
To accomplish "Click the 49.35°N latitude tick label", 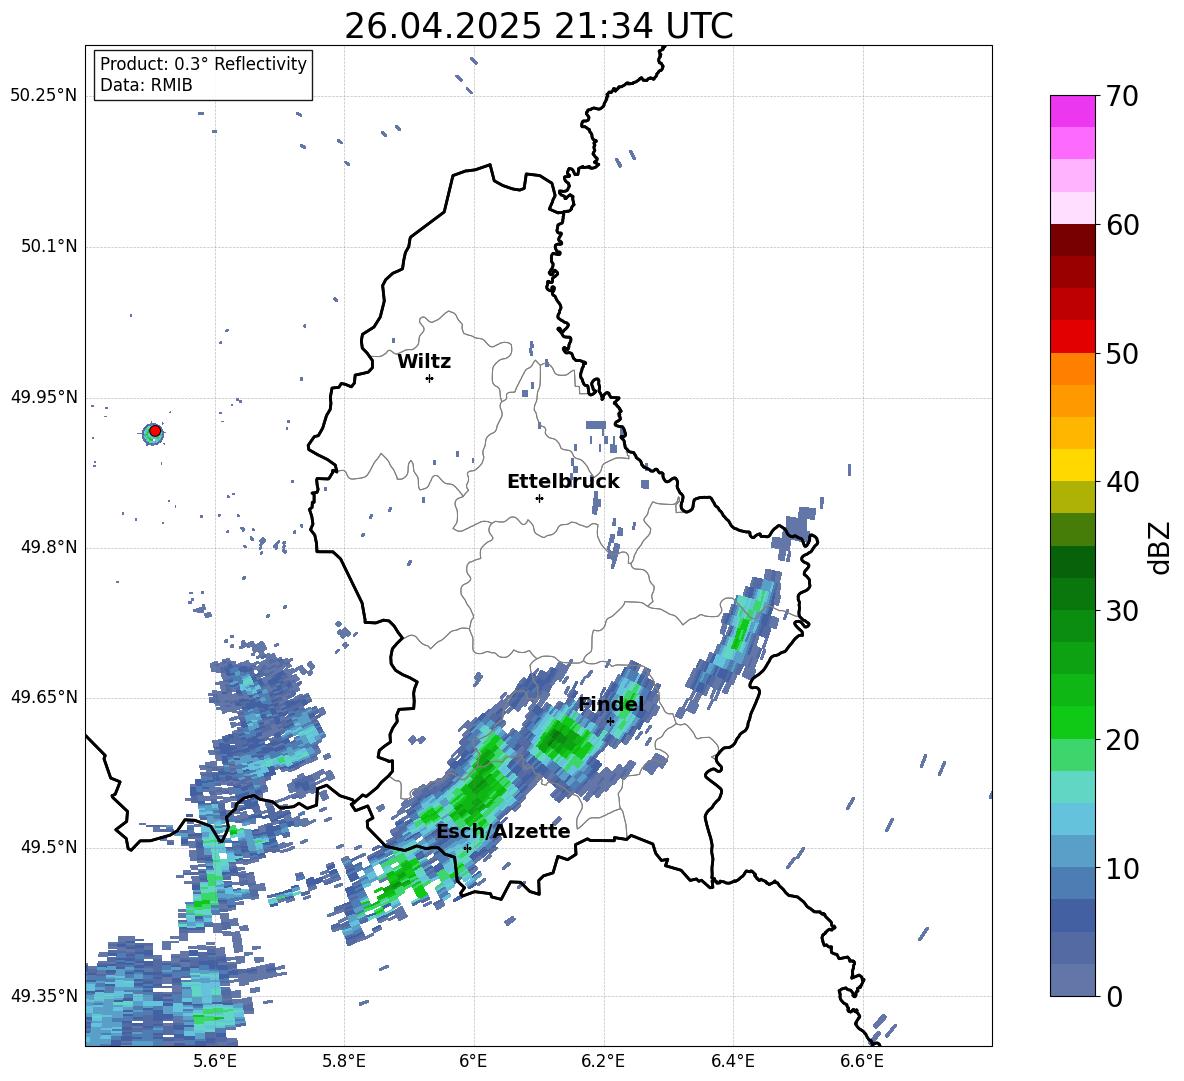I will (43, 996).
